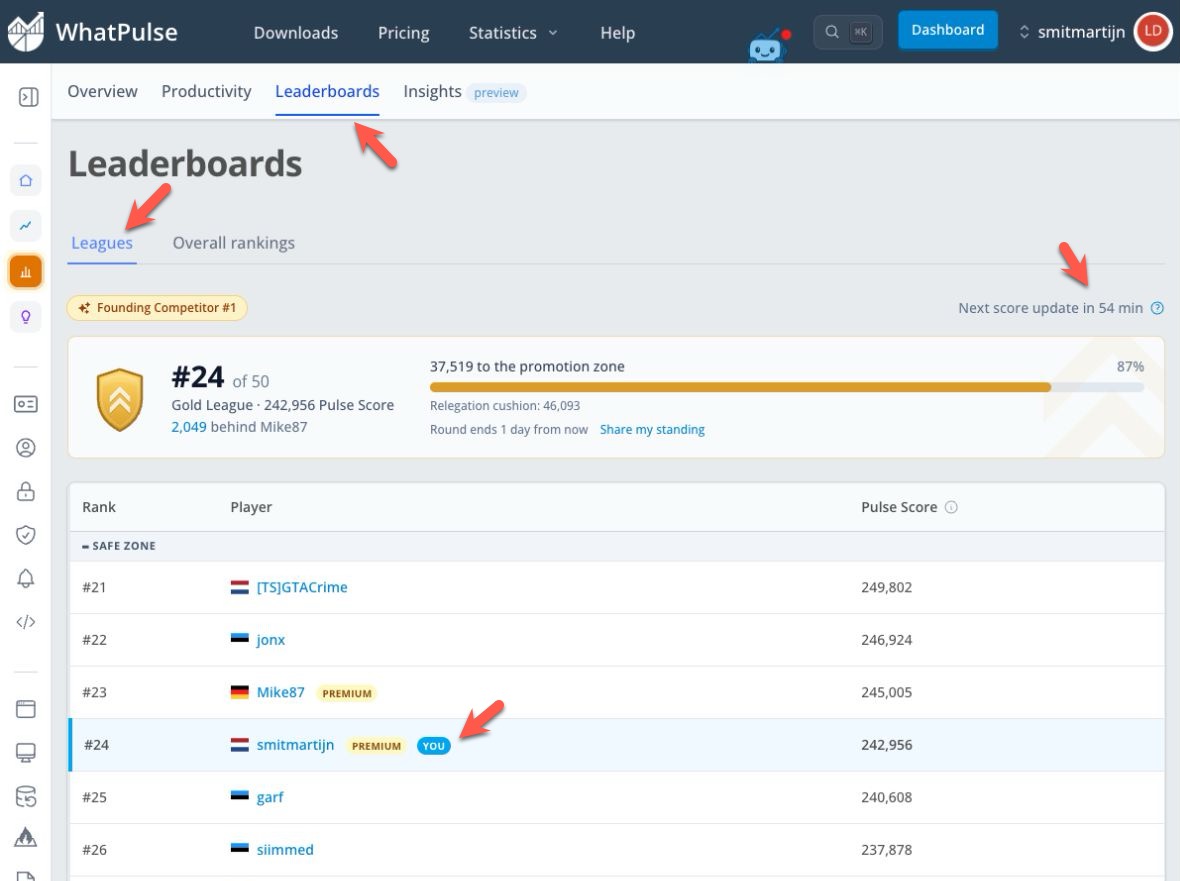Click the Netherlands flag beside [TS]GTACrime
1180x881 pixels.
pyautogui.click(x=239, y=587)
